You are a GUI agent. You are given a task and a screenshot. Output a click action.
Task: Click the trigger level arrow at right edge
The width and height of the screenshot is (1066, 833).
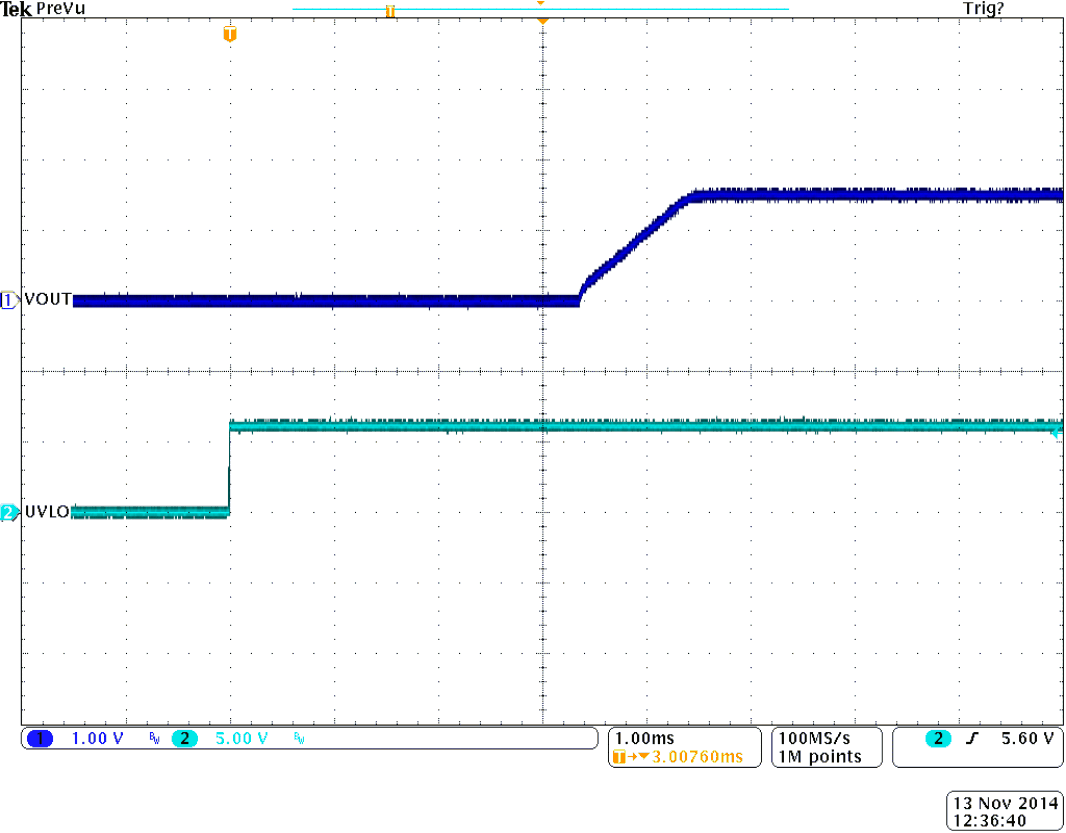pyautogui.click(x=1054, y=431)
